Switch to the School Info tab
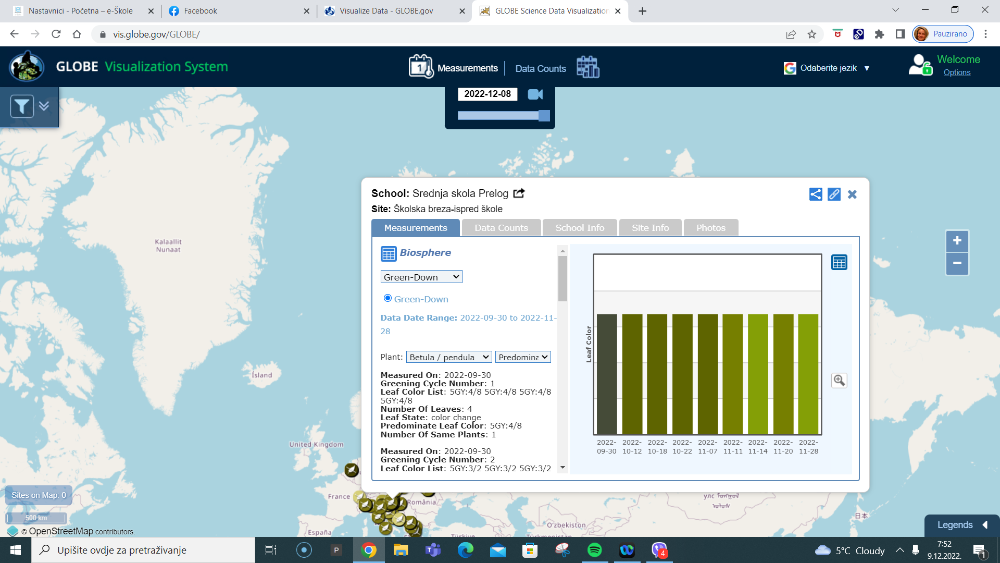1000x563 pixels. click(580, 228)
